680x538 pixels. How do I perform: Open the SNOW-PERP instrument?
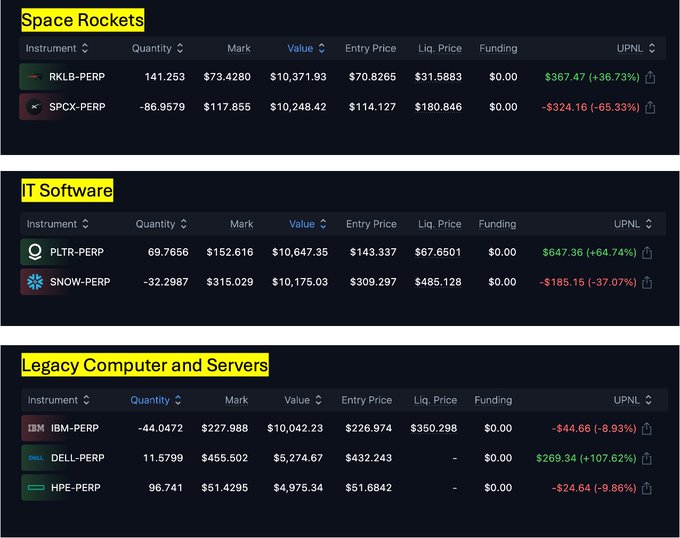80,282
